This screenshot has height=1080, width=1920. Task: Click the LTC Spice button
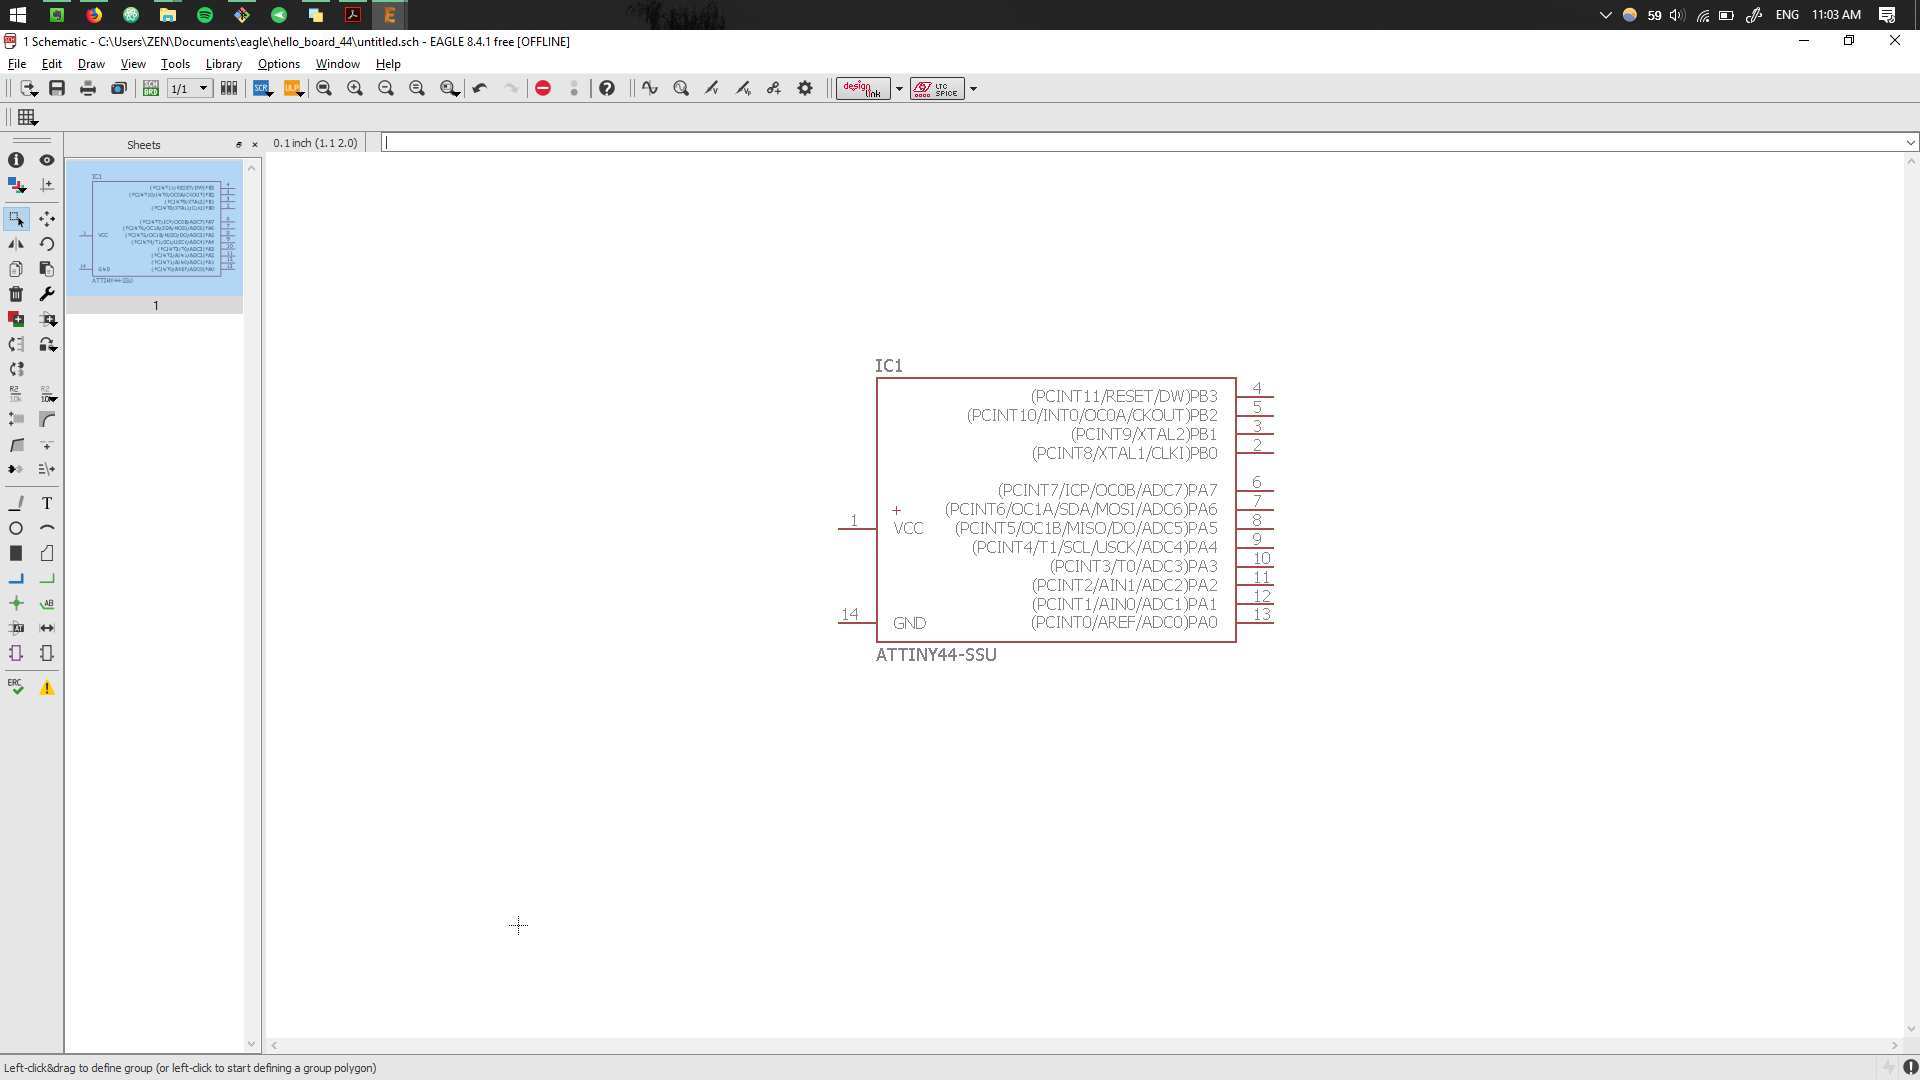(x=937, y=88)
